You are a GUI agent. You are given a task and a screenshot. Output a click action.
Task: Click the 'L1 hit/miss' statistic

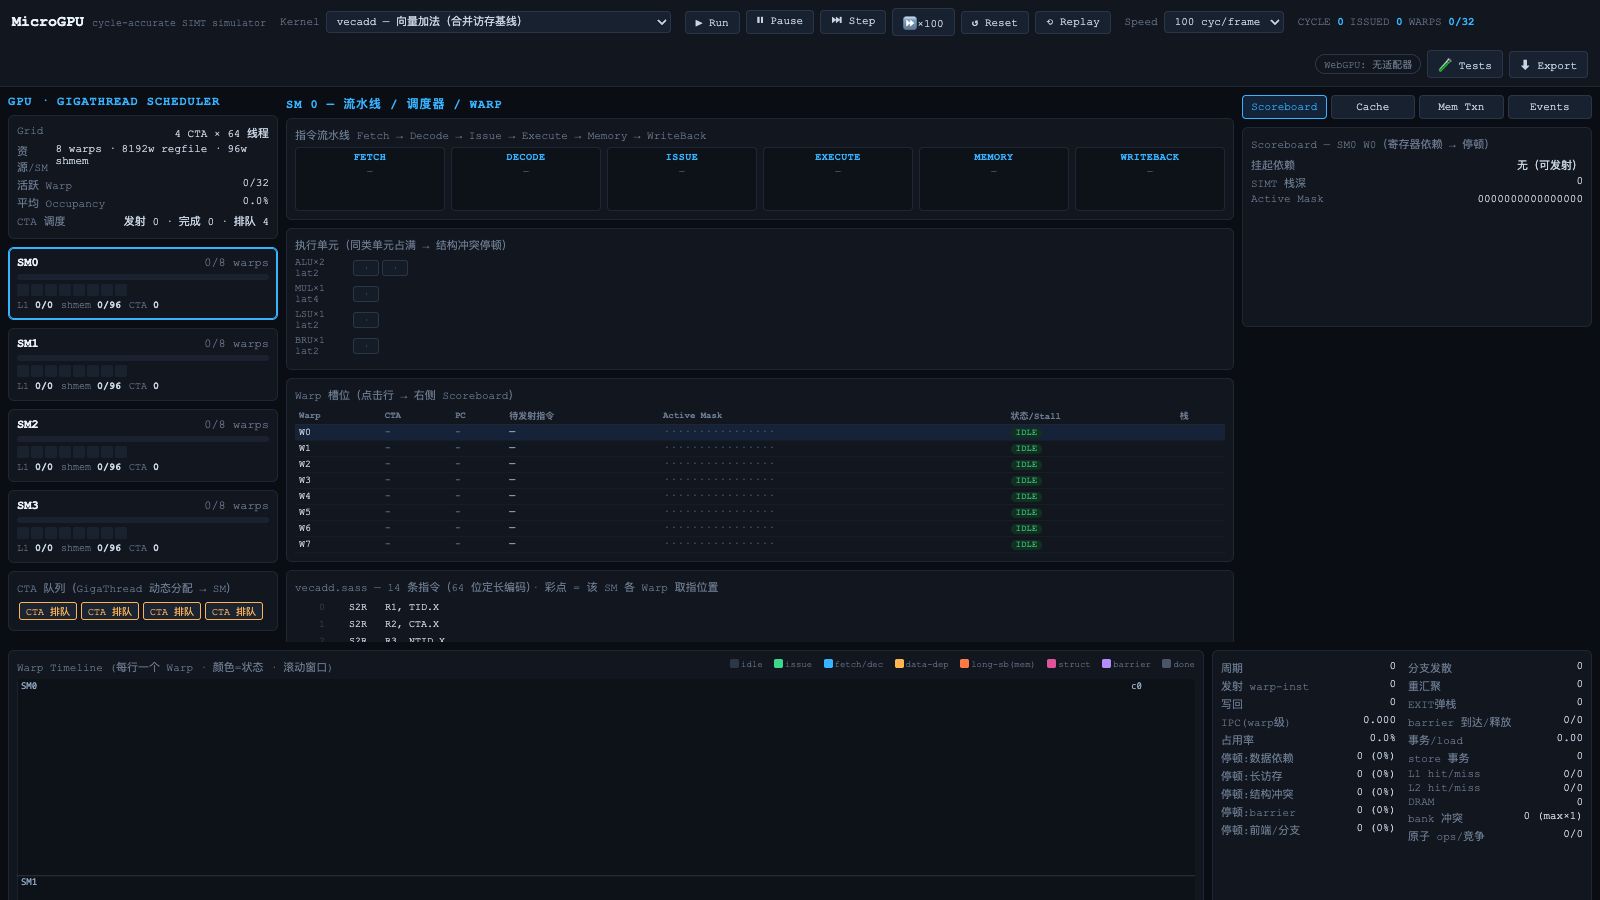tap(1495, 774)
